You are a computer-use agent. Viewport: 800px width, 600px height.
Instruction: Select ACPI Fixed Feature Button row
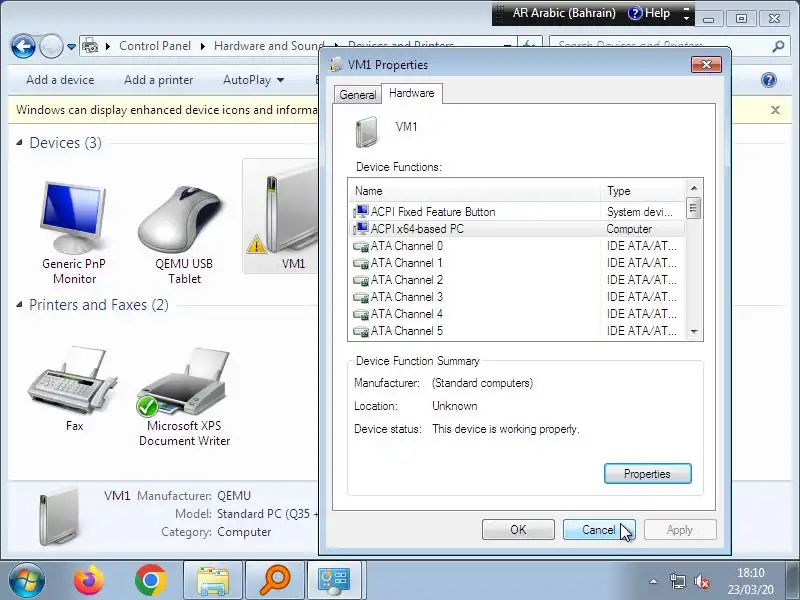pos(517,212)
